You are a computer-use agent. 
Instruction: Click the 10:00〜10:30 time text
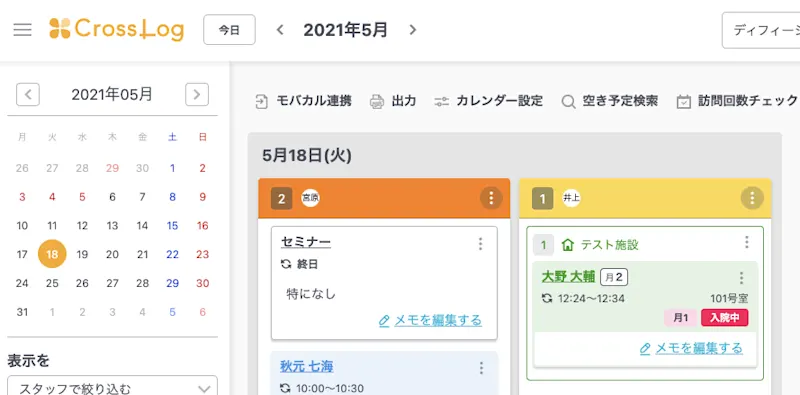pyautogui.click(x=330, y=389)
